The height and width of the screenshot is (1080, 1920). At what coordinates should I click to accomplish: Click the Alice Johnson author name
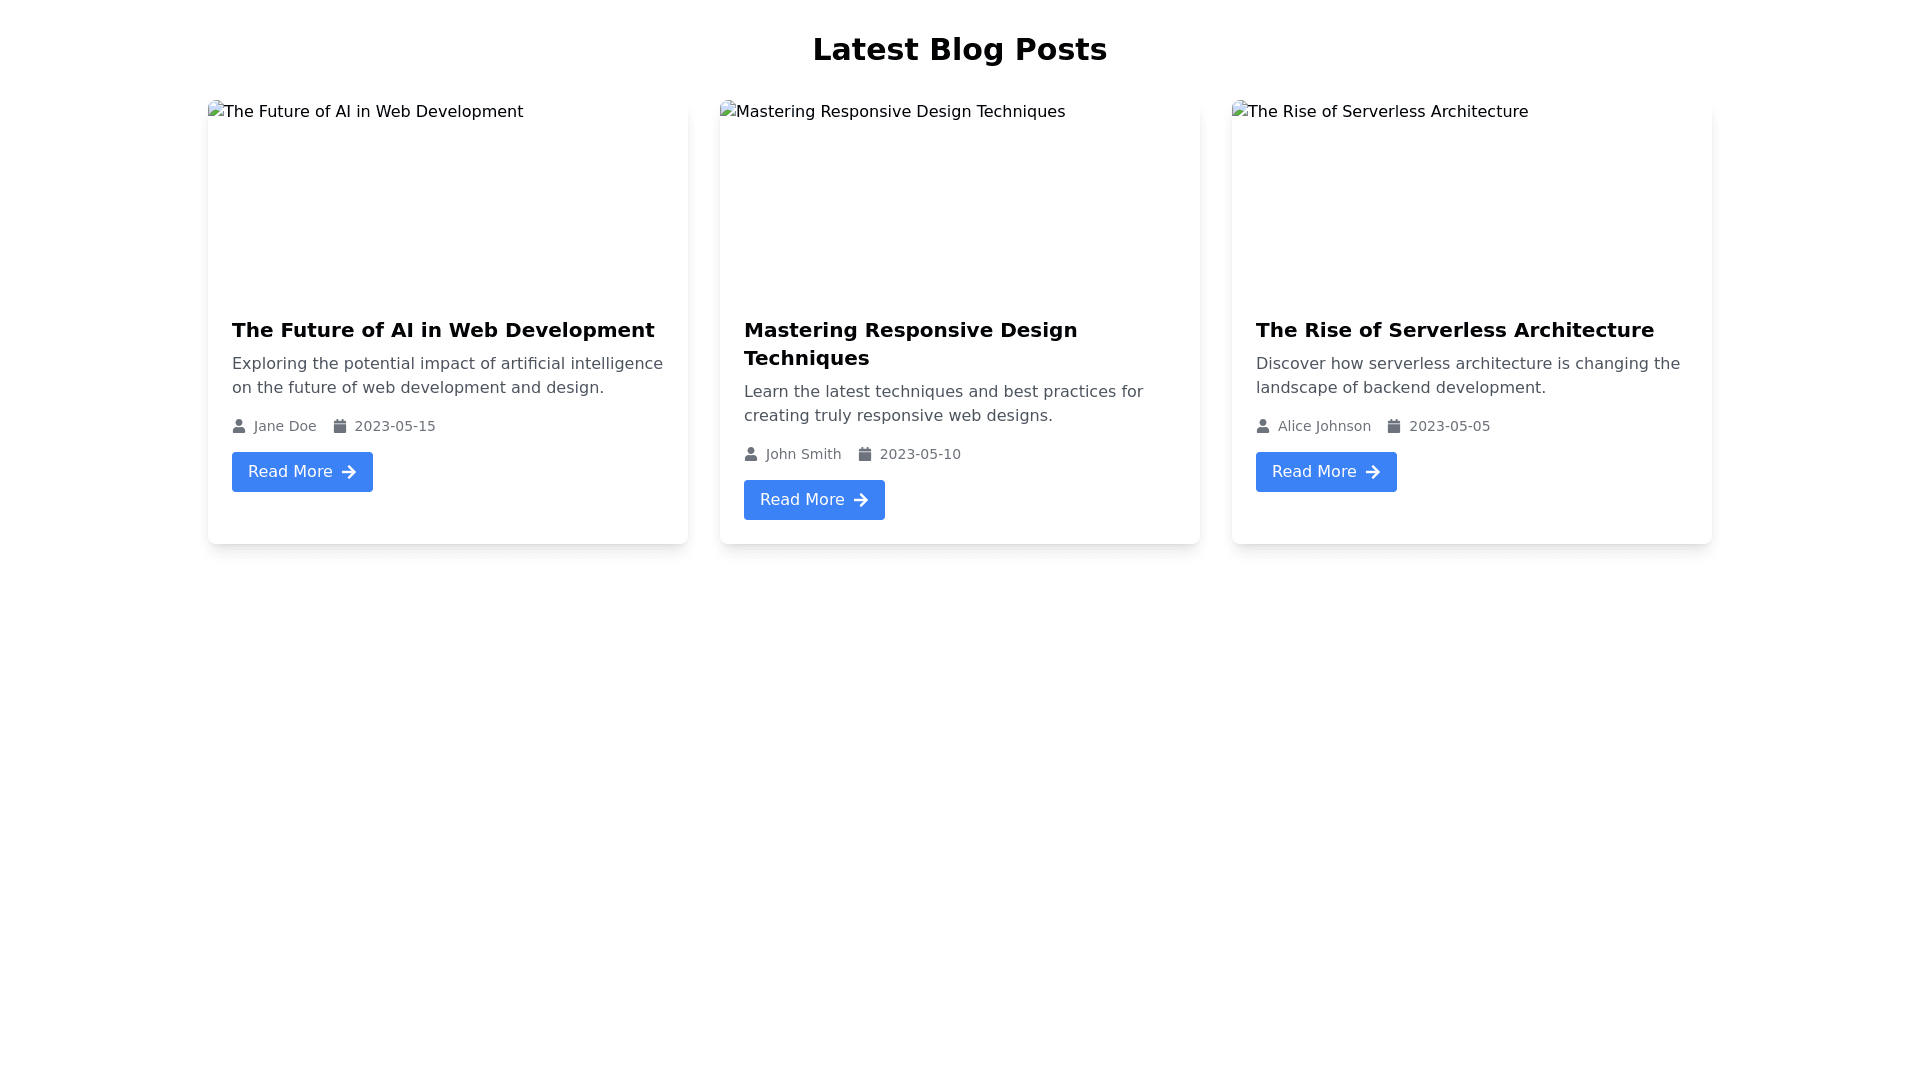coord(1324,426)
